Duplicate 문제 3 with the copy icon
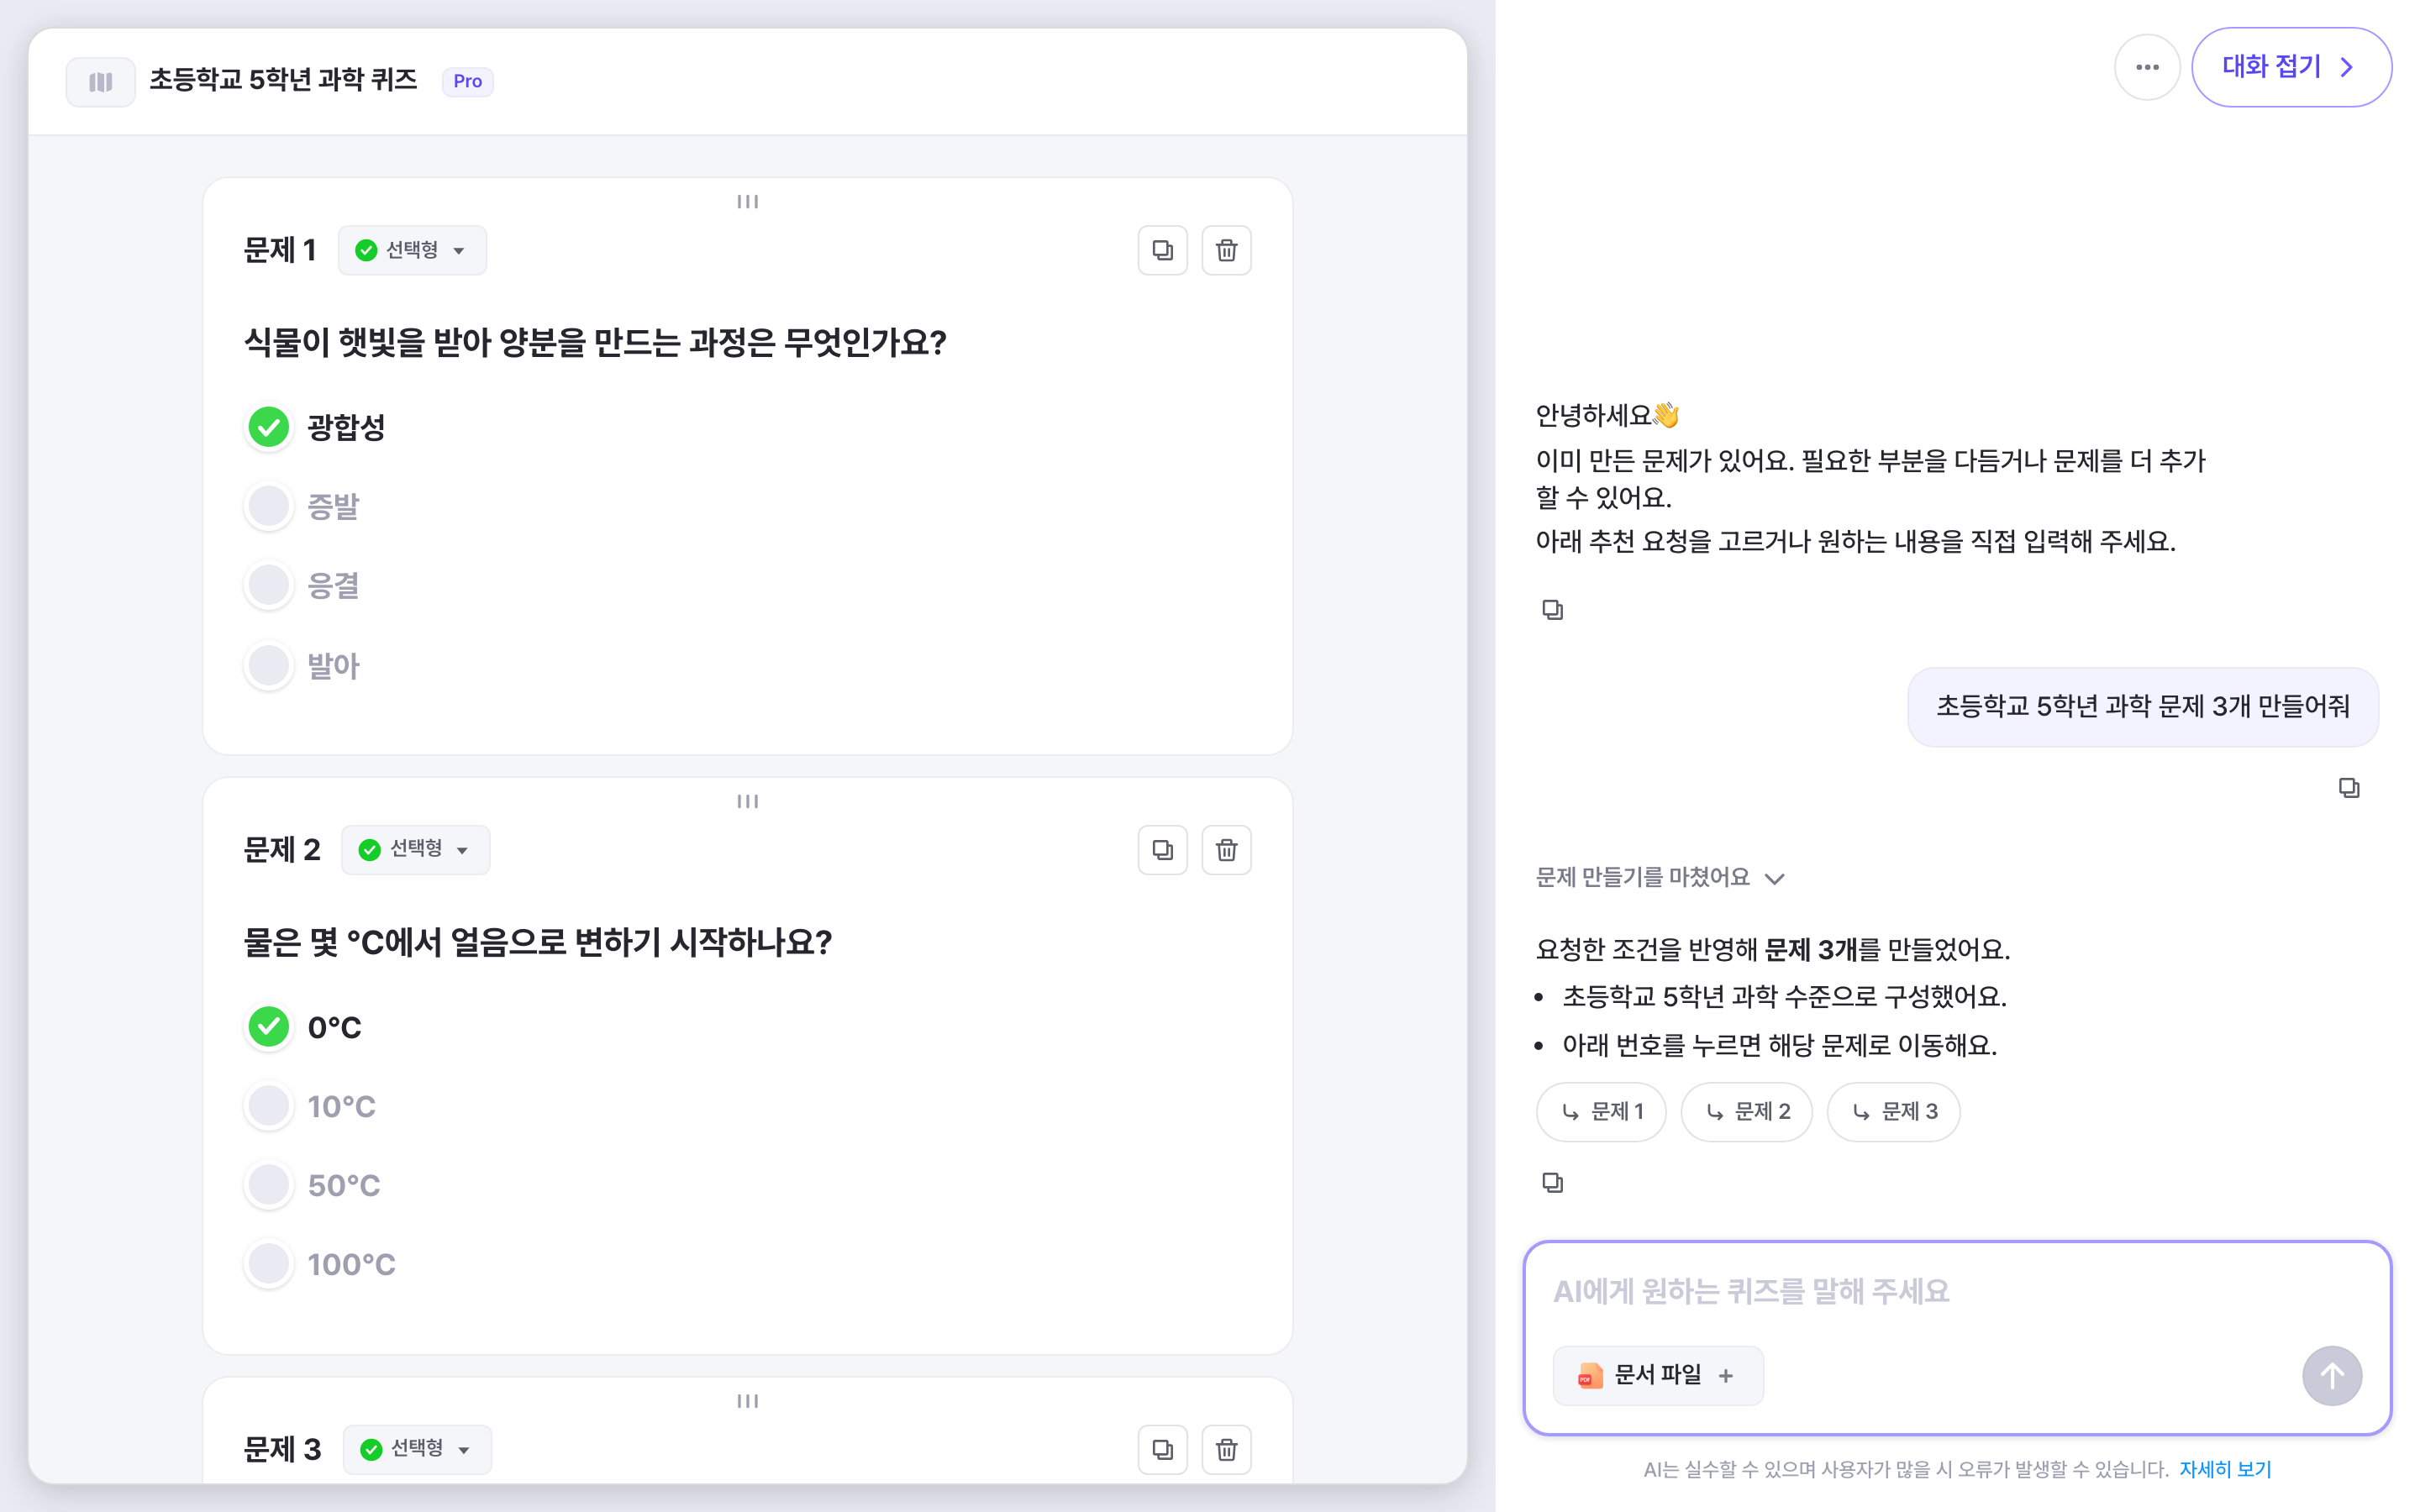Image resolution: width=2420 pixels, height=1512 pixels. [1162, 1449]
